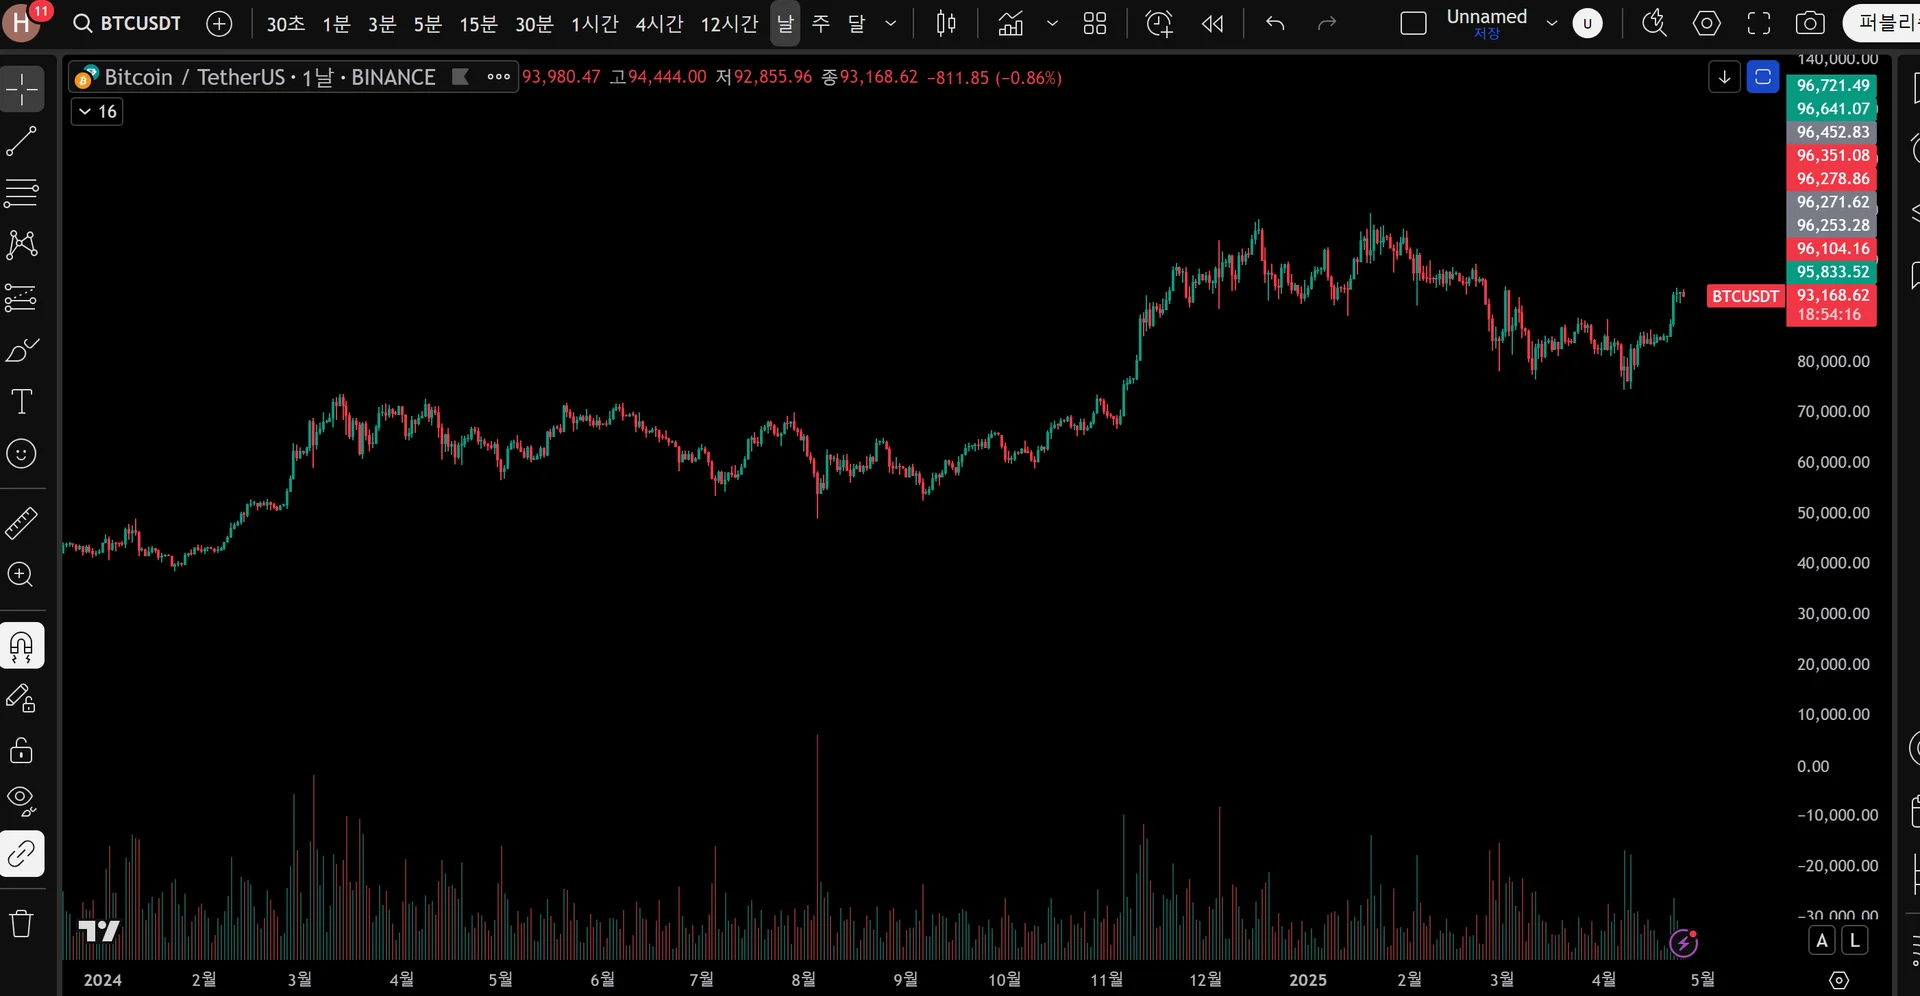Viewport: 1920px width, 996px height.
Task: Click the Unnamed 저장 save layout button
Action: pos(1487,23)
